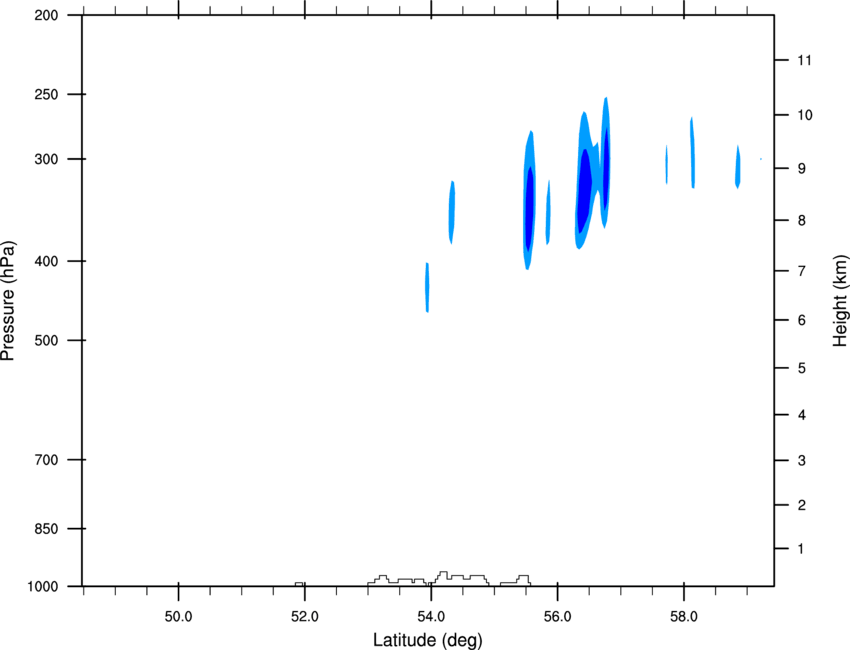
Task: Click the Pressure (hPa) axis title
Action: (8, 301)
